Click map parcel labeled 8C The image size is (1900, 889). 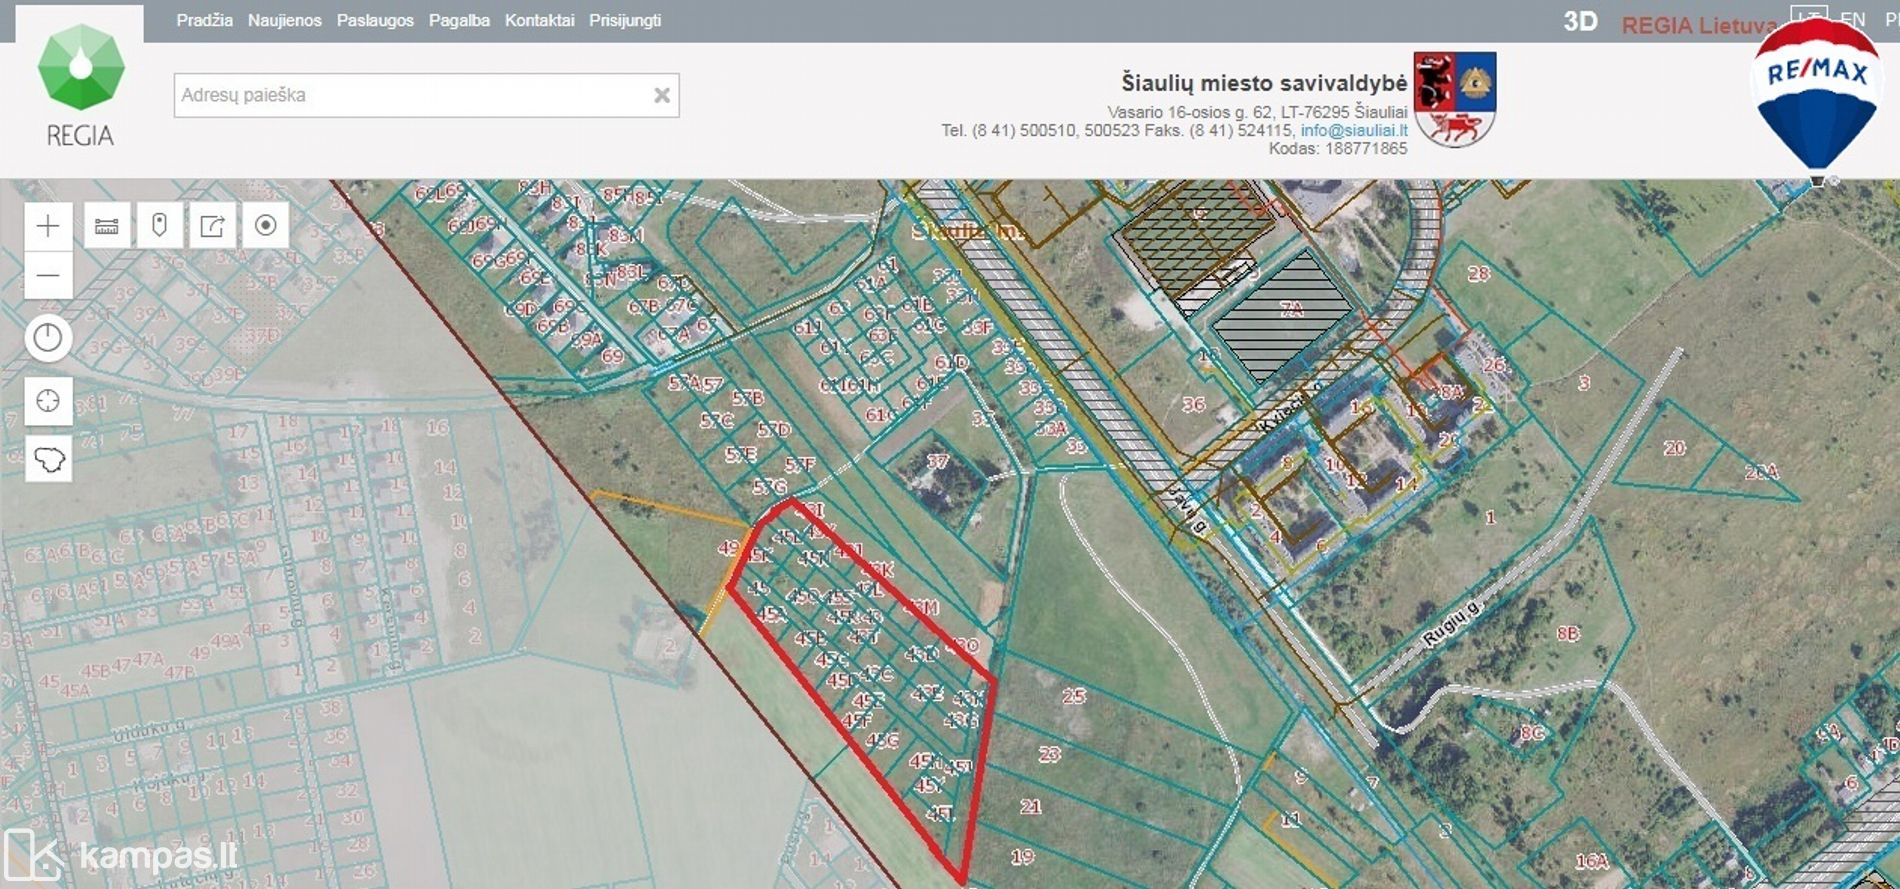(x=1532, y=733)
